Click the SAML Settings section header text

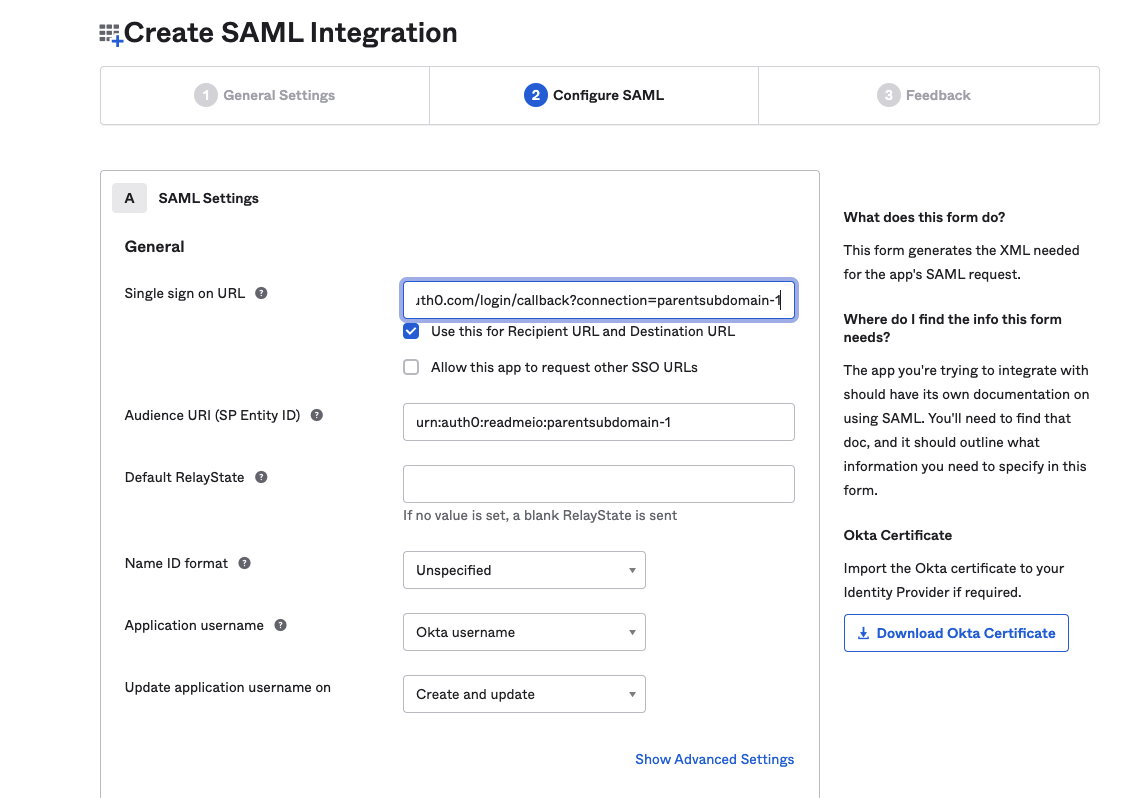tap(208, 199)
